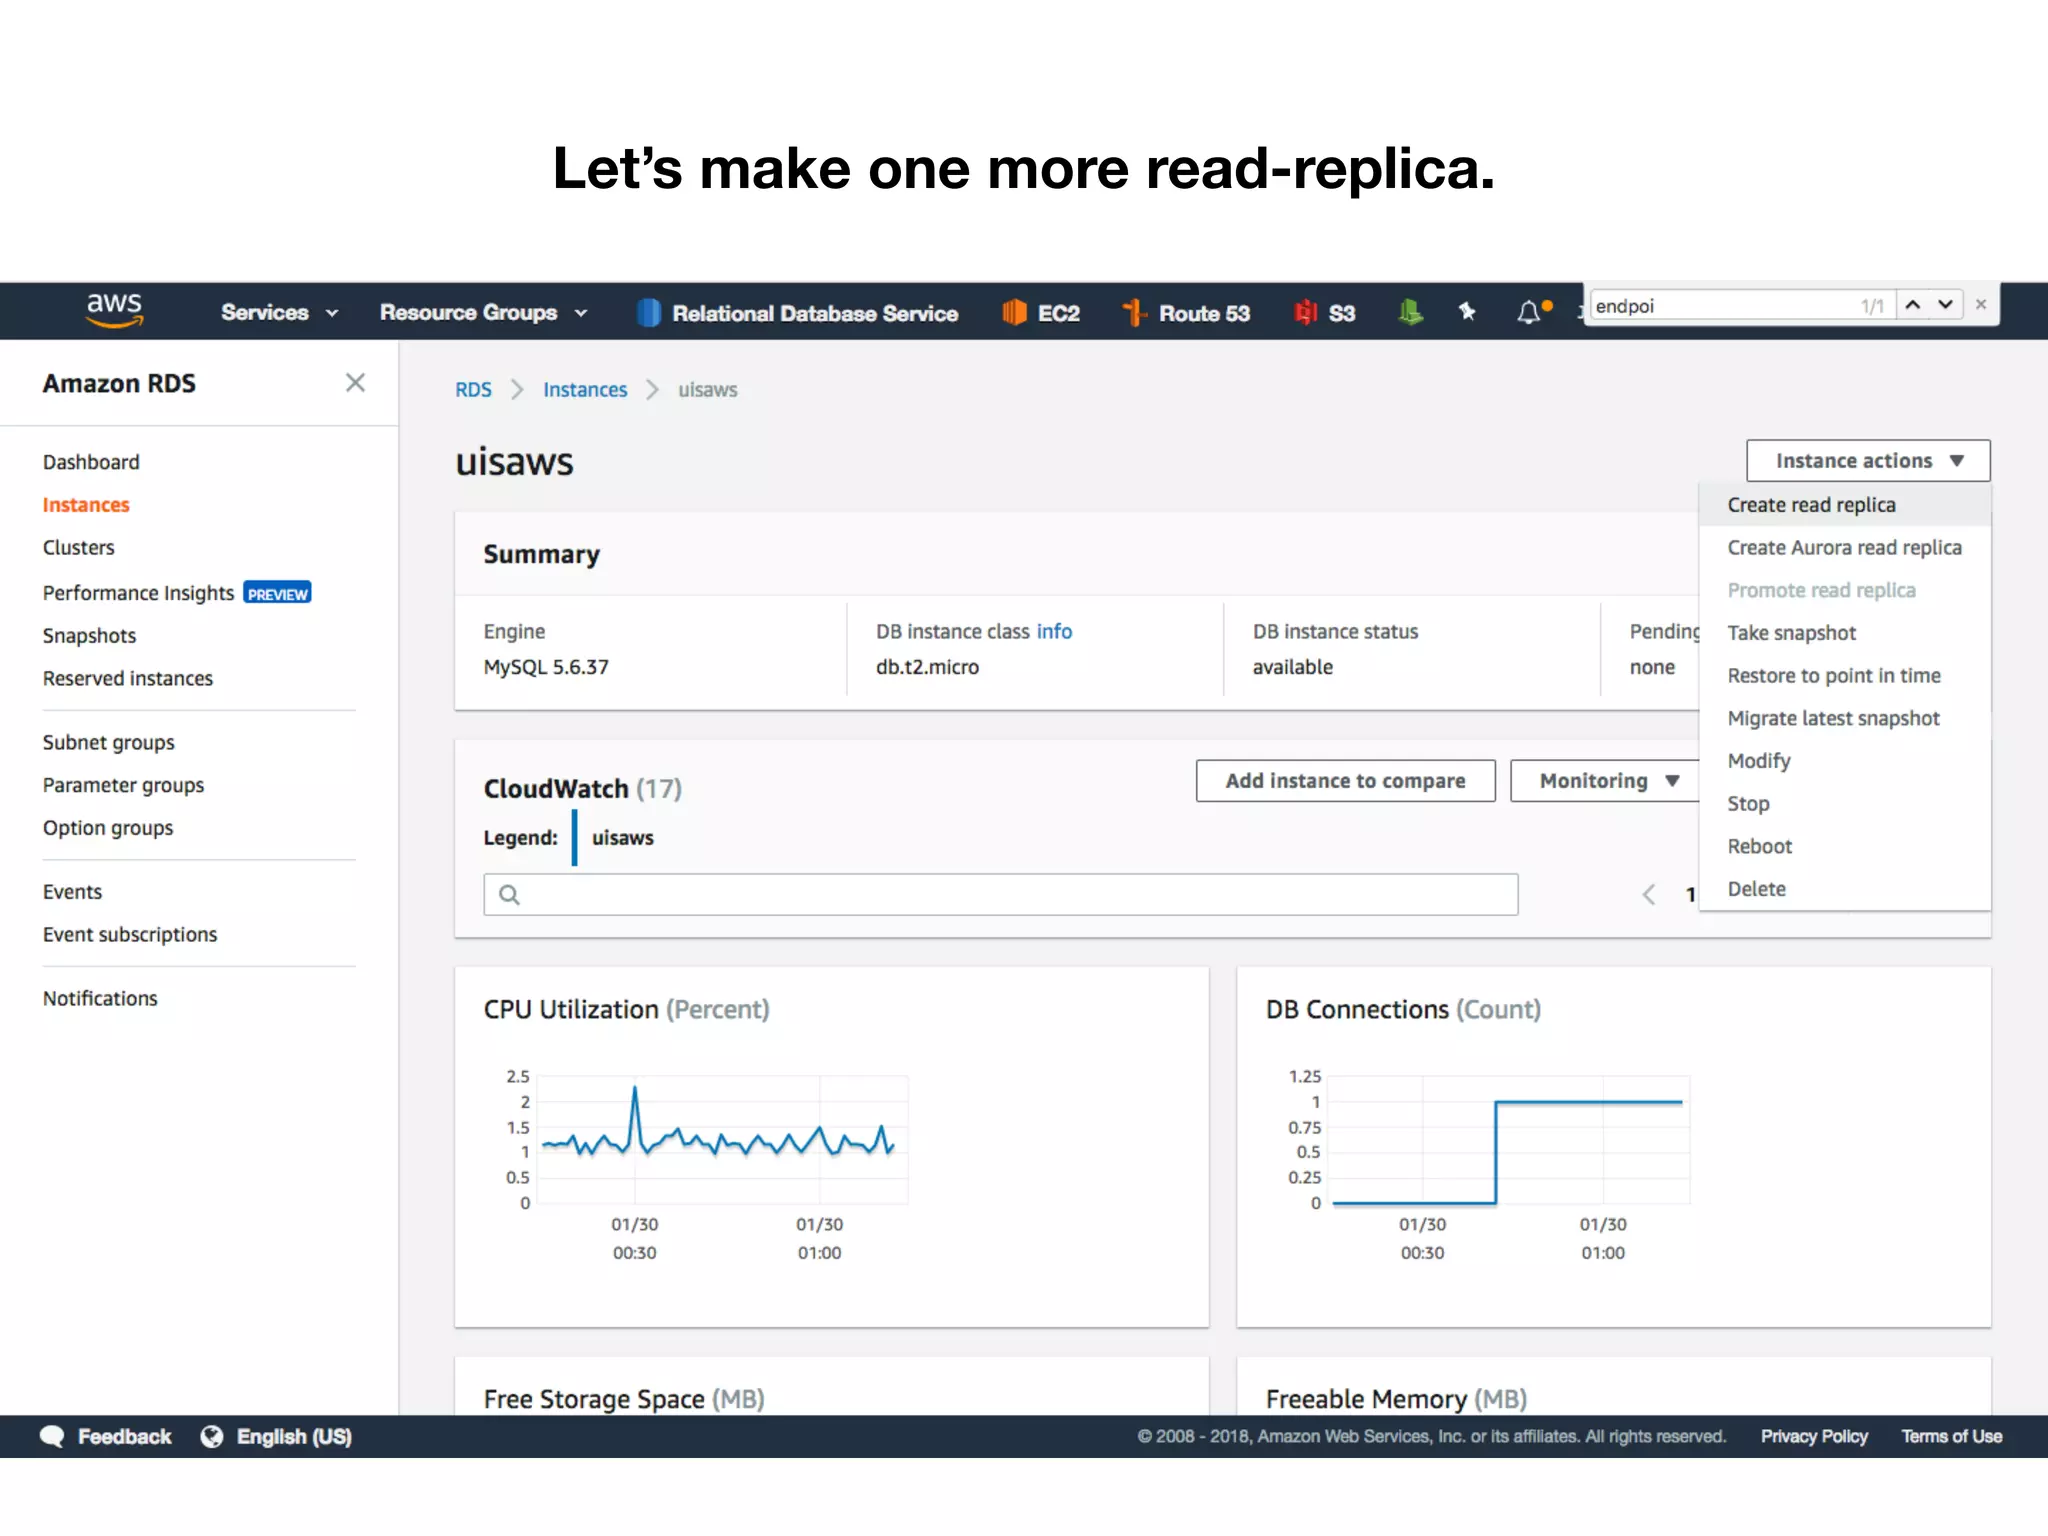2048x1536 pixels.
Task: Click the AWS logo home icon
Action: click(x=115, y=310)
